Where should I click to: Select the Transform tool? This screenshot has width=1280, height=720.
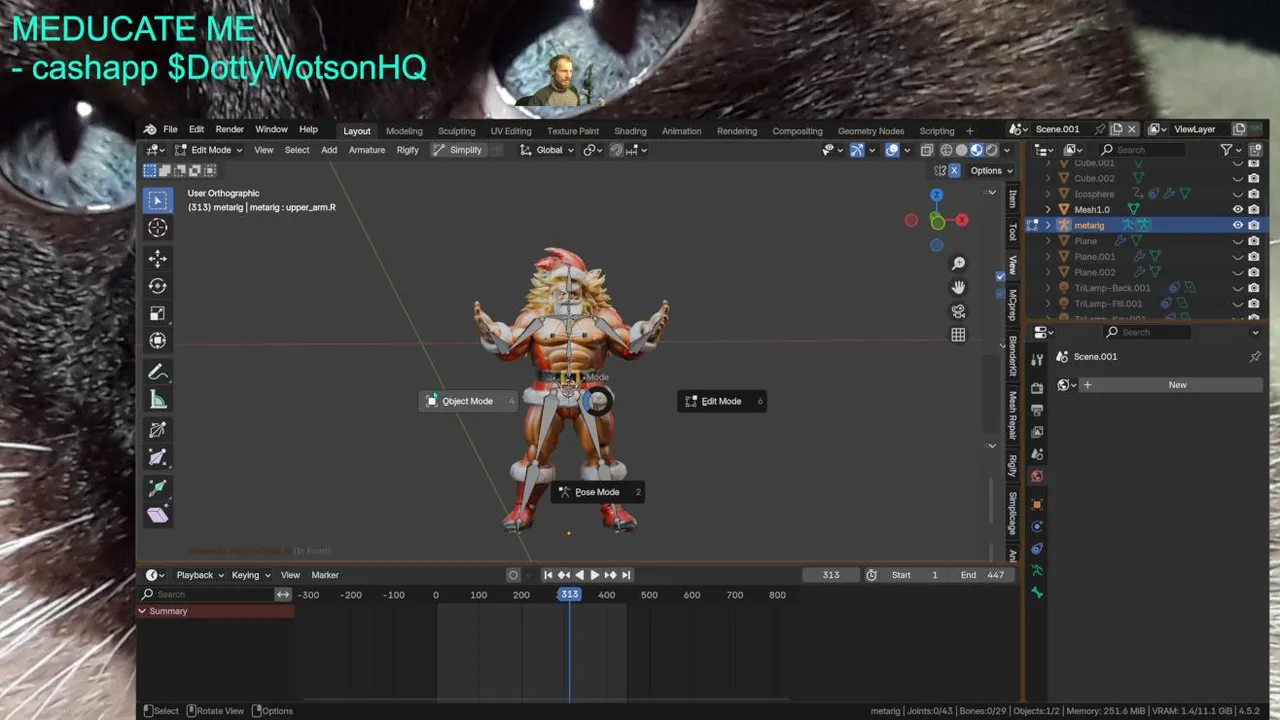tap(157, 340)
